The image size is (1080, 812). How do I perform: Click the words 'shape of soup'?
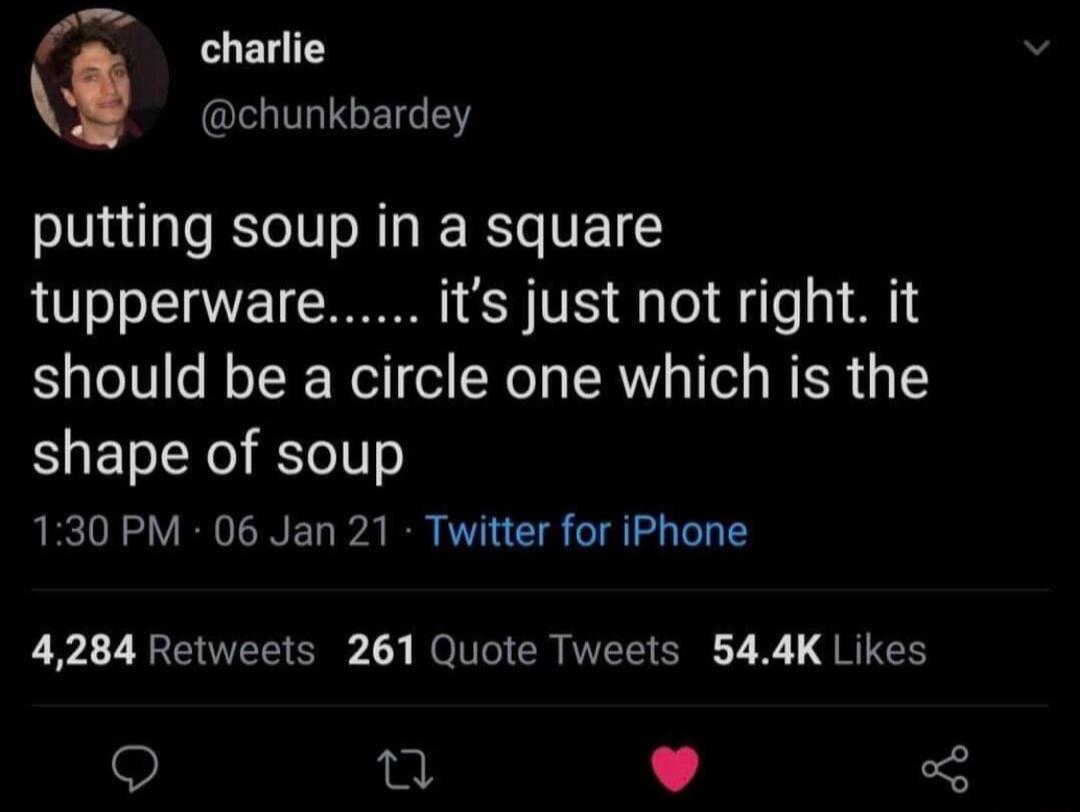(218, 456)
